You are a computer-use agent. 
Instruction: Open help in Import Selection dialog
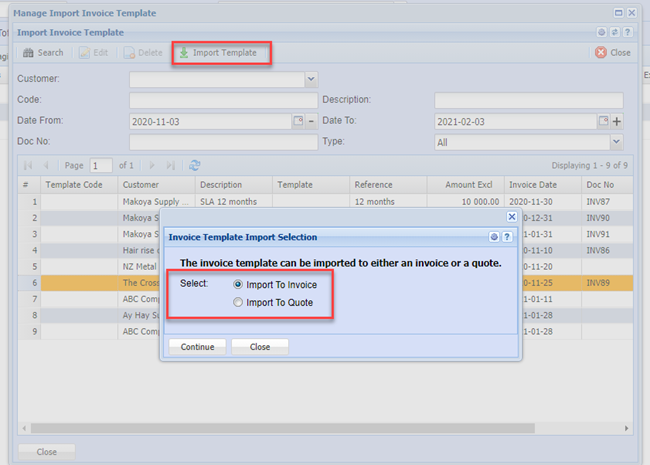point(507,237)
